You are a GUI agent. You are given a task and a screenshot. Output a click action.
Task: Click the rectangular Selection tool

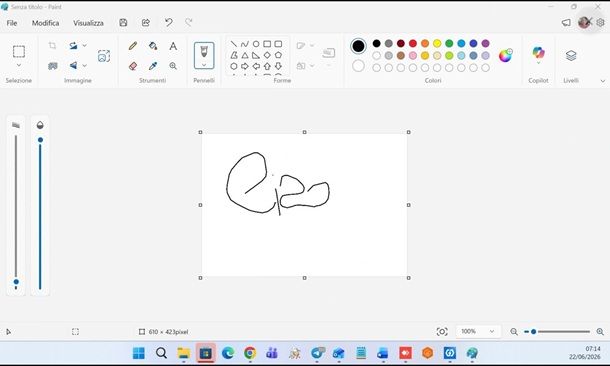(x=19, y=51)
